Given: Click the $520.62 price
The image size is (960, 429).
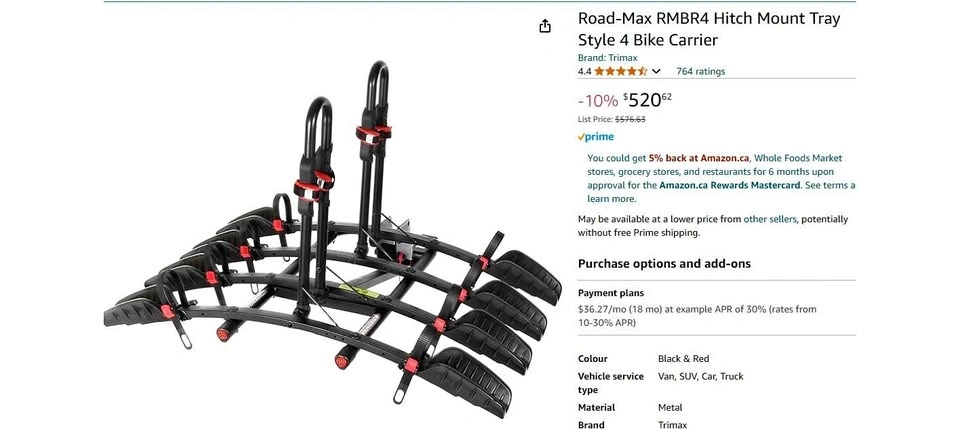Looking at the screenshot, I should [647, 99].
